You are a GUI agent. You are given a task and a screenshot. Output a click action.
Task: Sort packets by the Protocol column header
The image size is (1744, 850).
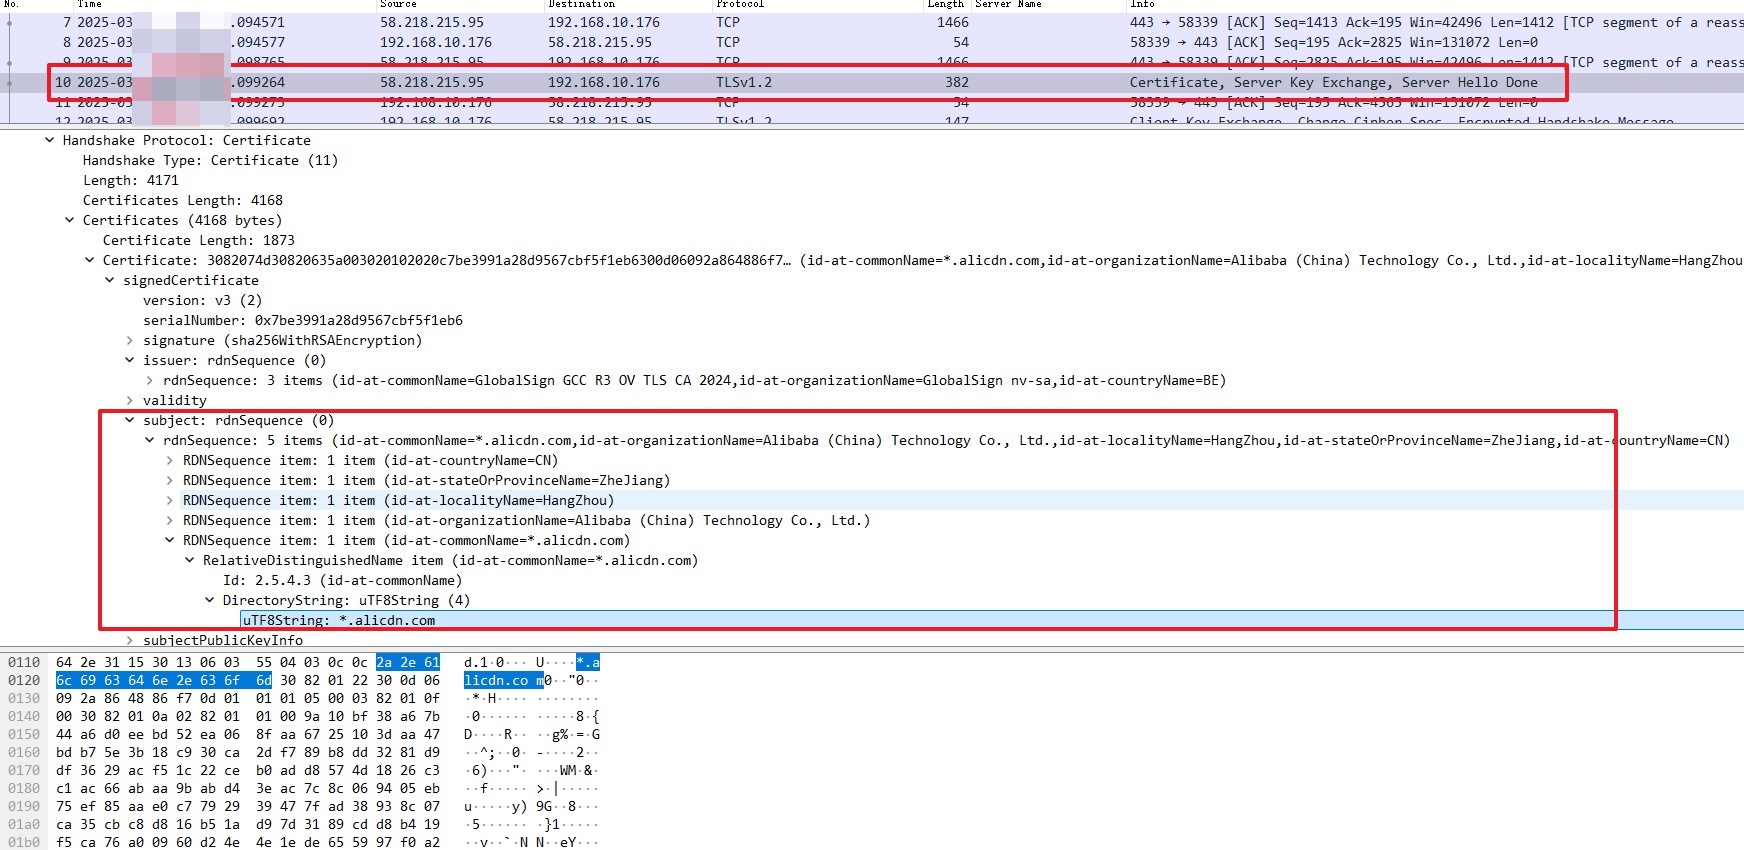tap(740, 4)
